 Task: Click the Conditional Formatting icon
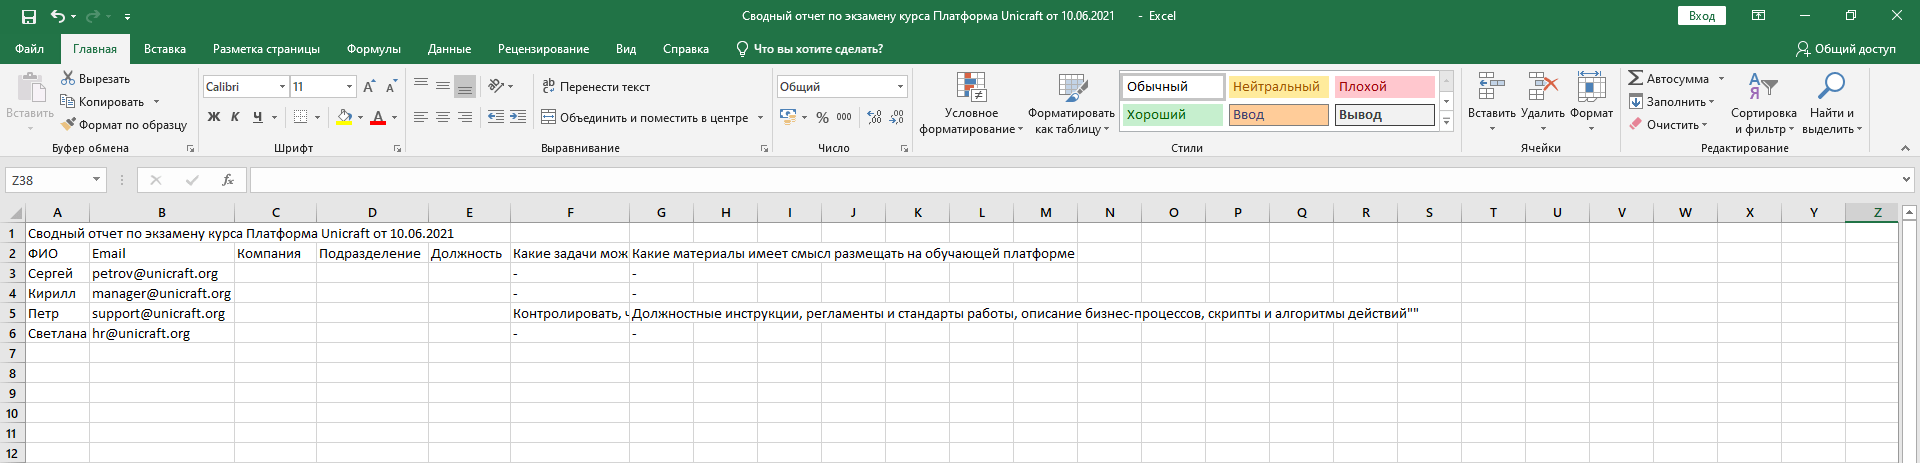coord(971,88)
